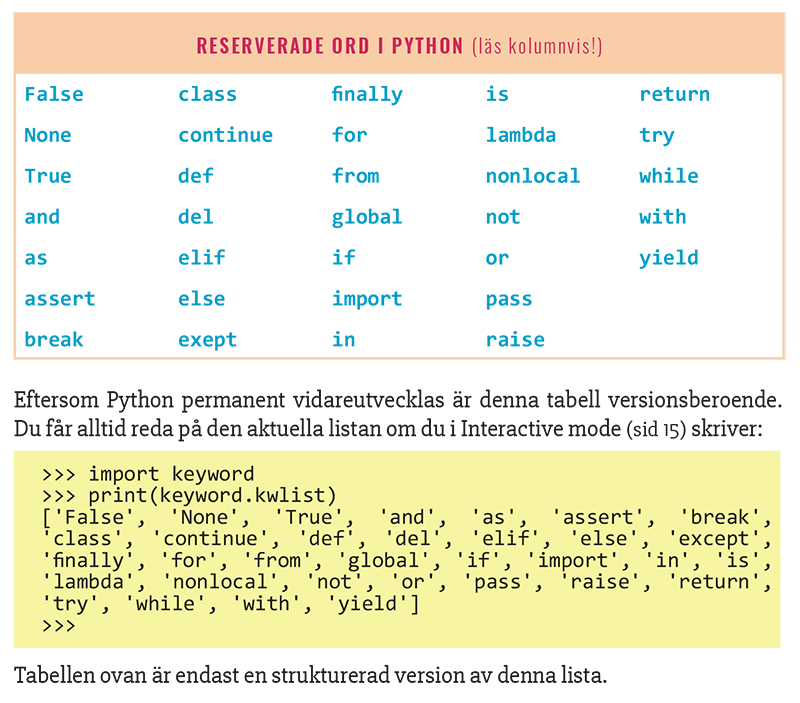This screenshot has height=703, width=800.
Task: Click the sentence beginning 'Tabellen ovan är endast'
Action: pyautogui.click(x=310, y=675)
